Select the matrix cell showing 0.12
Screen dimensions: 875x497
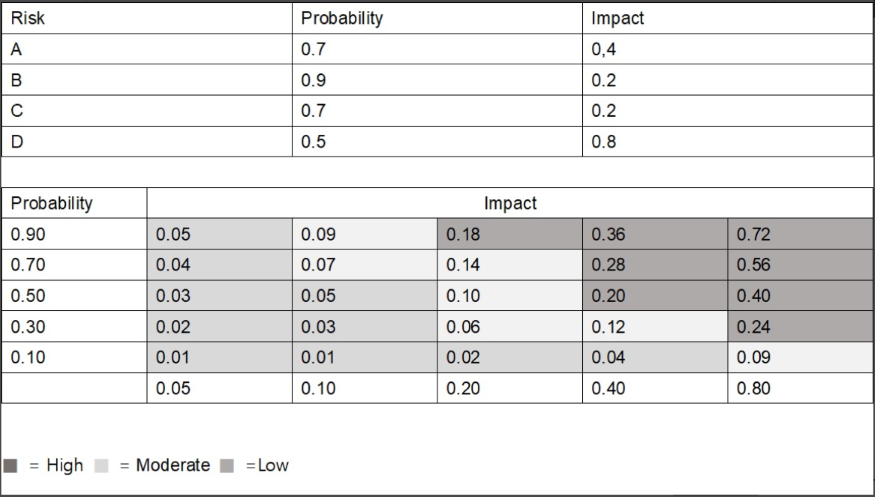coord(654,326)
